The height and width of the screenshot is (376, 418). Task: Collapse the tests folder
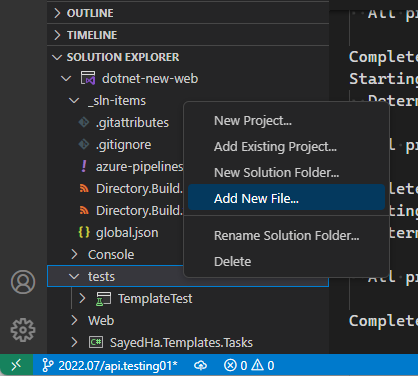[74, 276]
